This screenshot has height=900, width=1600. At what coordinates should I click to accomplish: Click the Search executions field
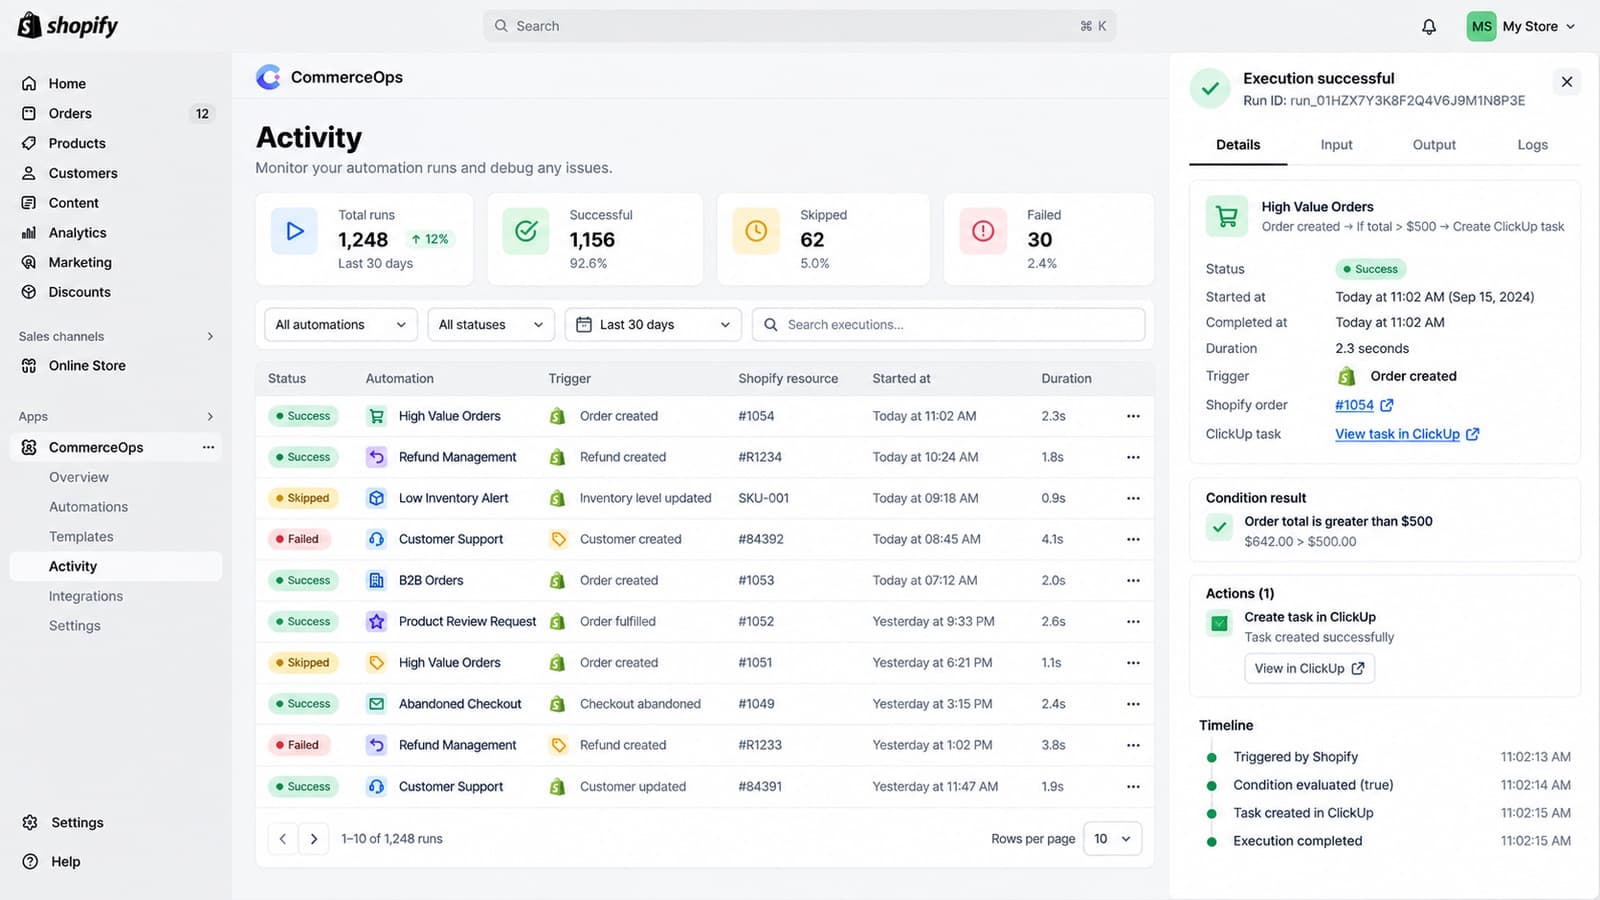click(x=948, y=325)
